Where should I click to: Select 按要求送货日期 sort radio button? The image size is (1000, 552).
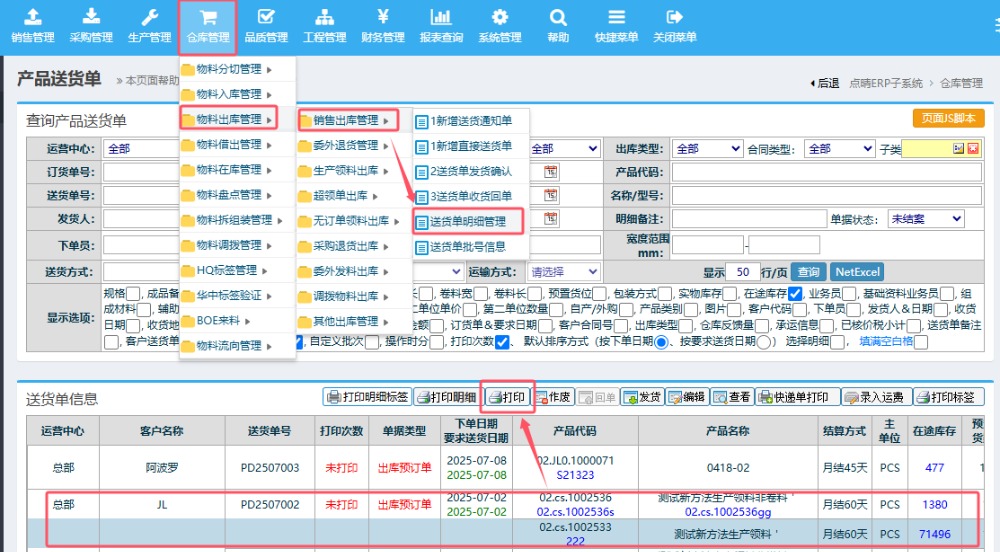pyautogui.click(x=764, y=342)
